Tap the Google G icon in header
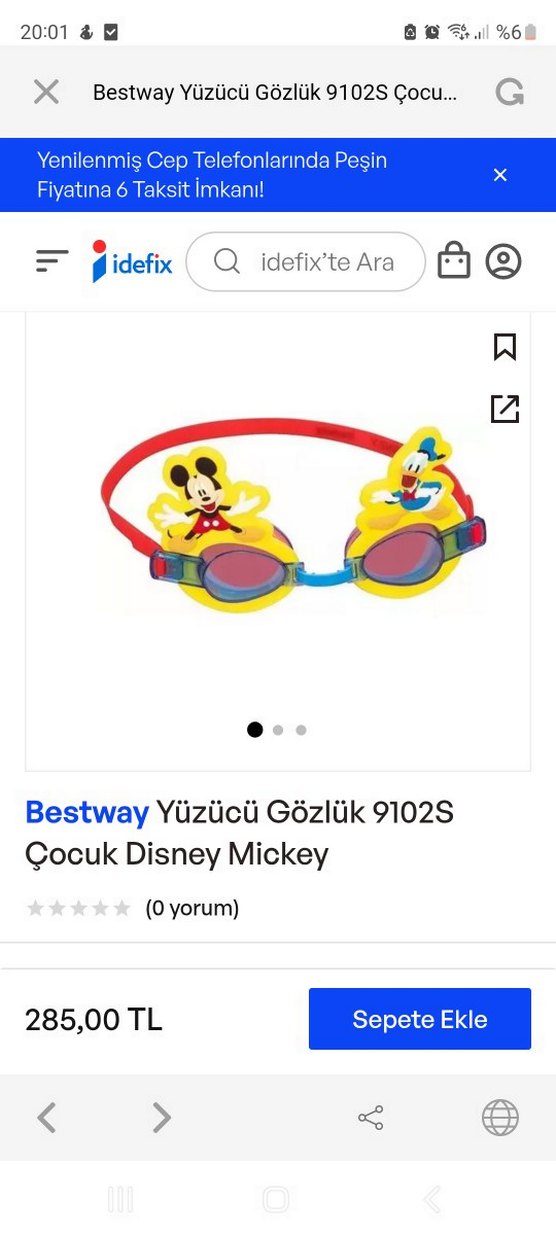Viewport: 556px width, 1235px height. point(509,92)
